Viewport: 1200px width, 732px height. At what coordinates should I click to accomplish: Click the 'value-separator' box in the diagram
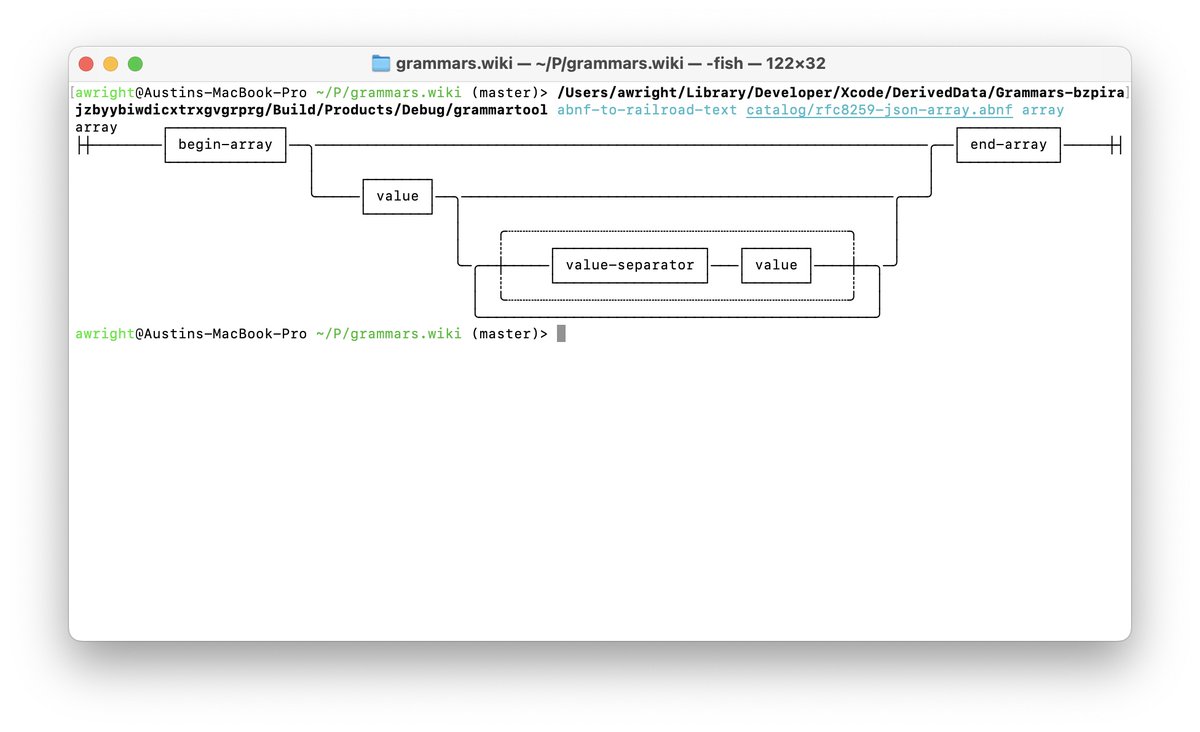[x=630, y=265]
